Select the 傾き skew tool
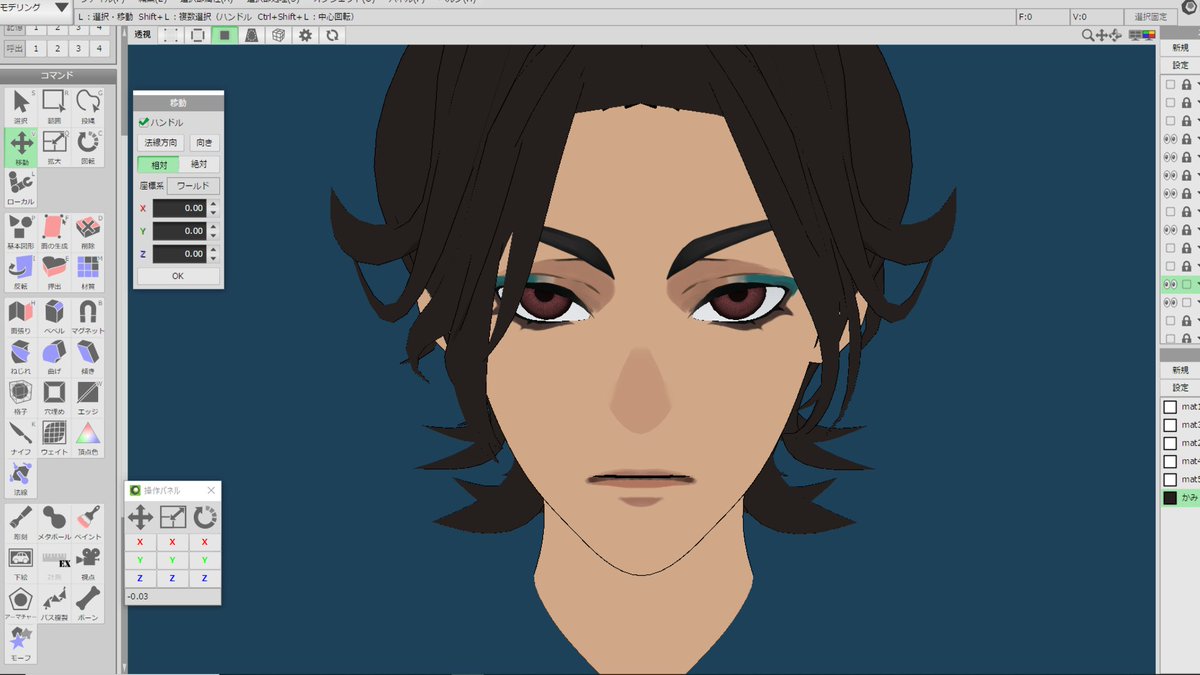The height and width of the screenshot is (675, 1200). point(88,357)
